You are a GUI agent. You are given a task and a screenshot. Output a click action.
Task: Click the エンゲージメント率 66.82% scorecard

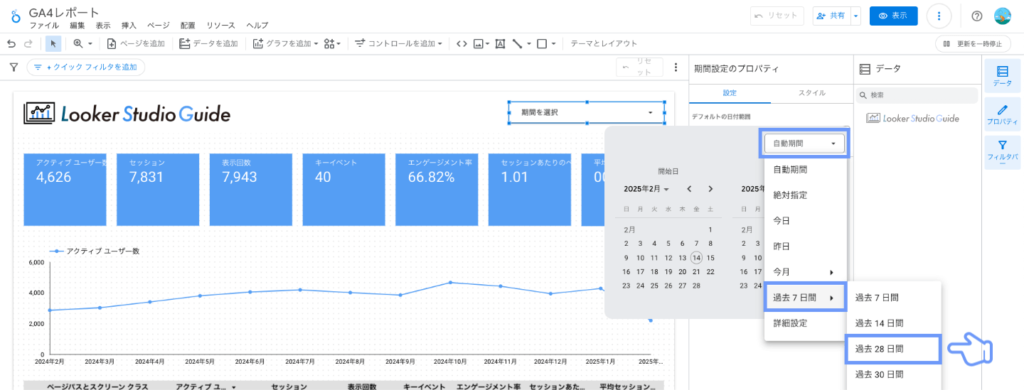pyautogui.click(x=436, y=189)
